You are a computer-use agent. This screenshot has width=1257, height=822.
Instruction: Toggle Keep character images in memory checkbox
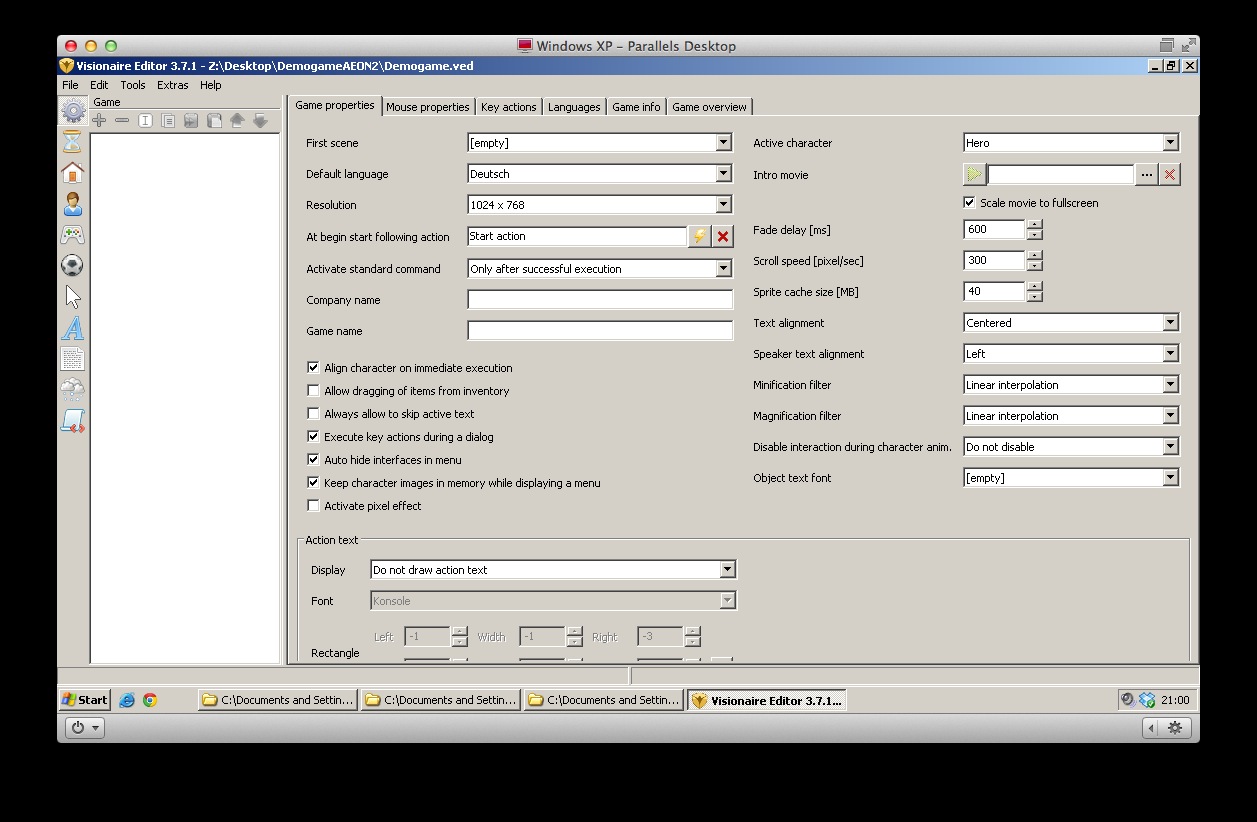pyautogui.click(x=313, y=483)
